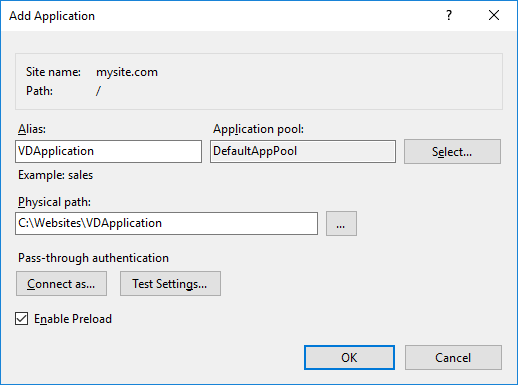Click the Cancel button
518x385 pixels.
click(453, 358)
